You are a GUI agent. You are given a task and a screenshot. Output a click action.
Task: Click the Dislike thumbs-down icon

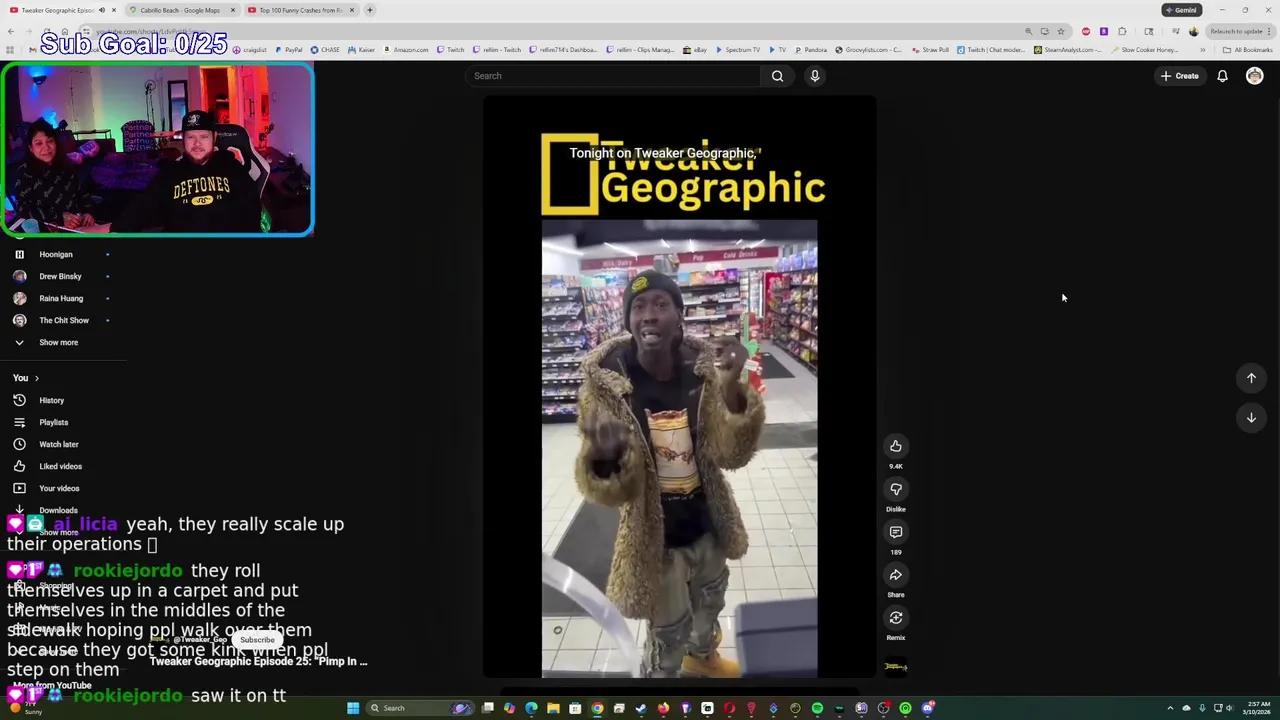(896, 489)
